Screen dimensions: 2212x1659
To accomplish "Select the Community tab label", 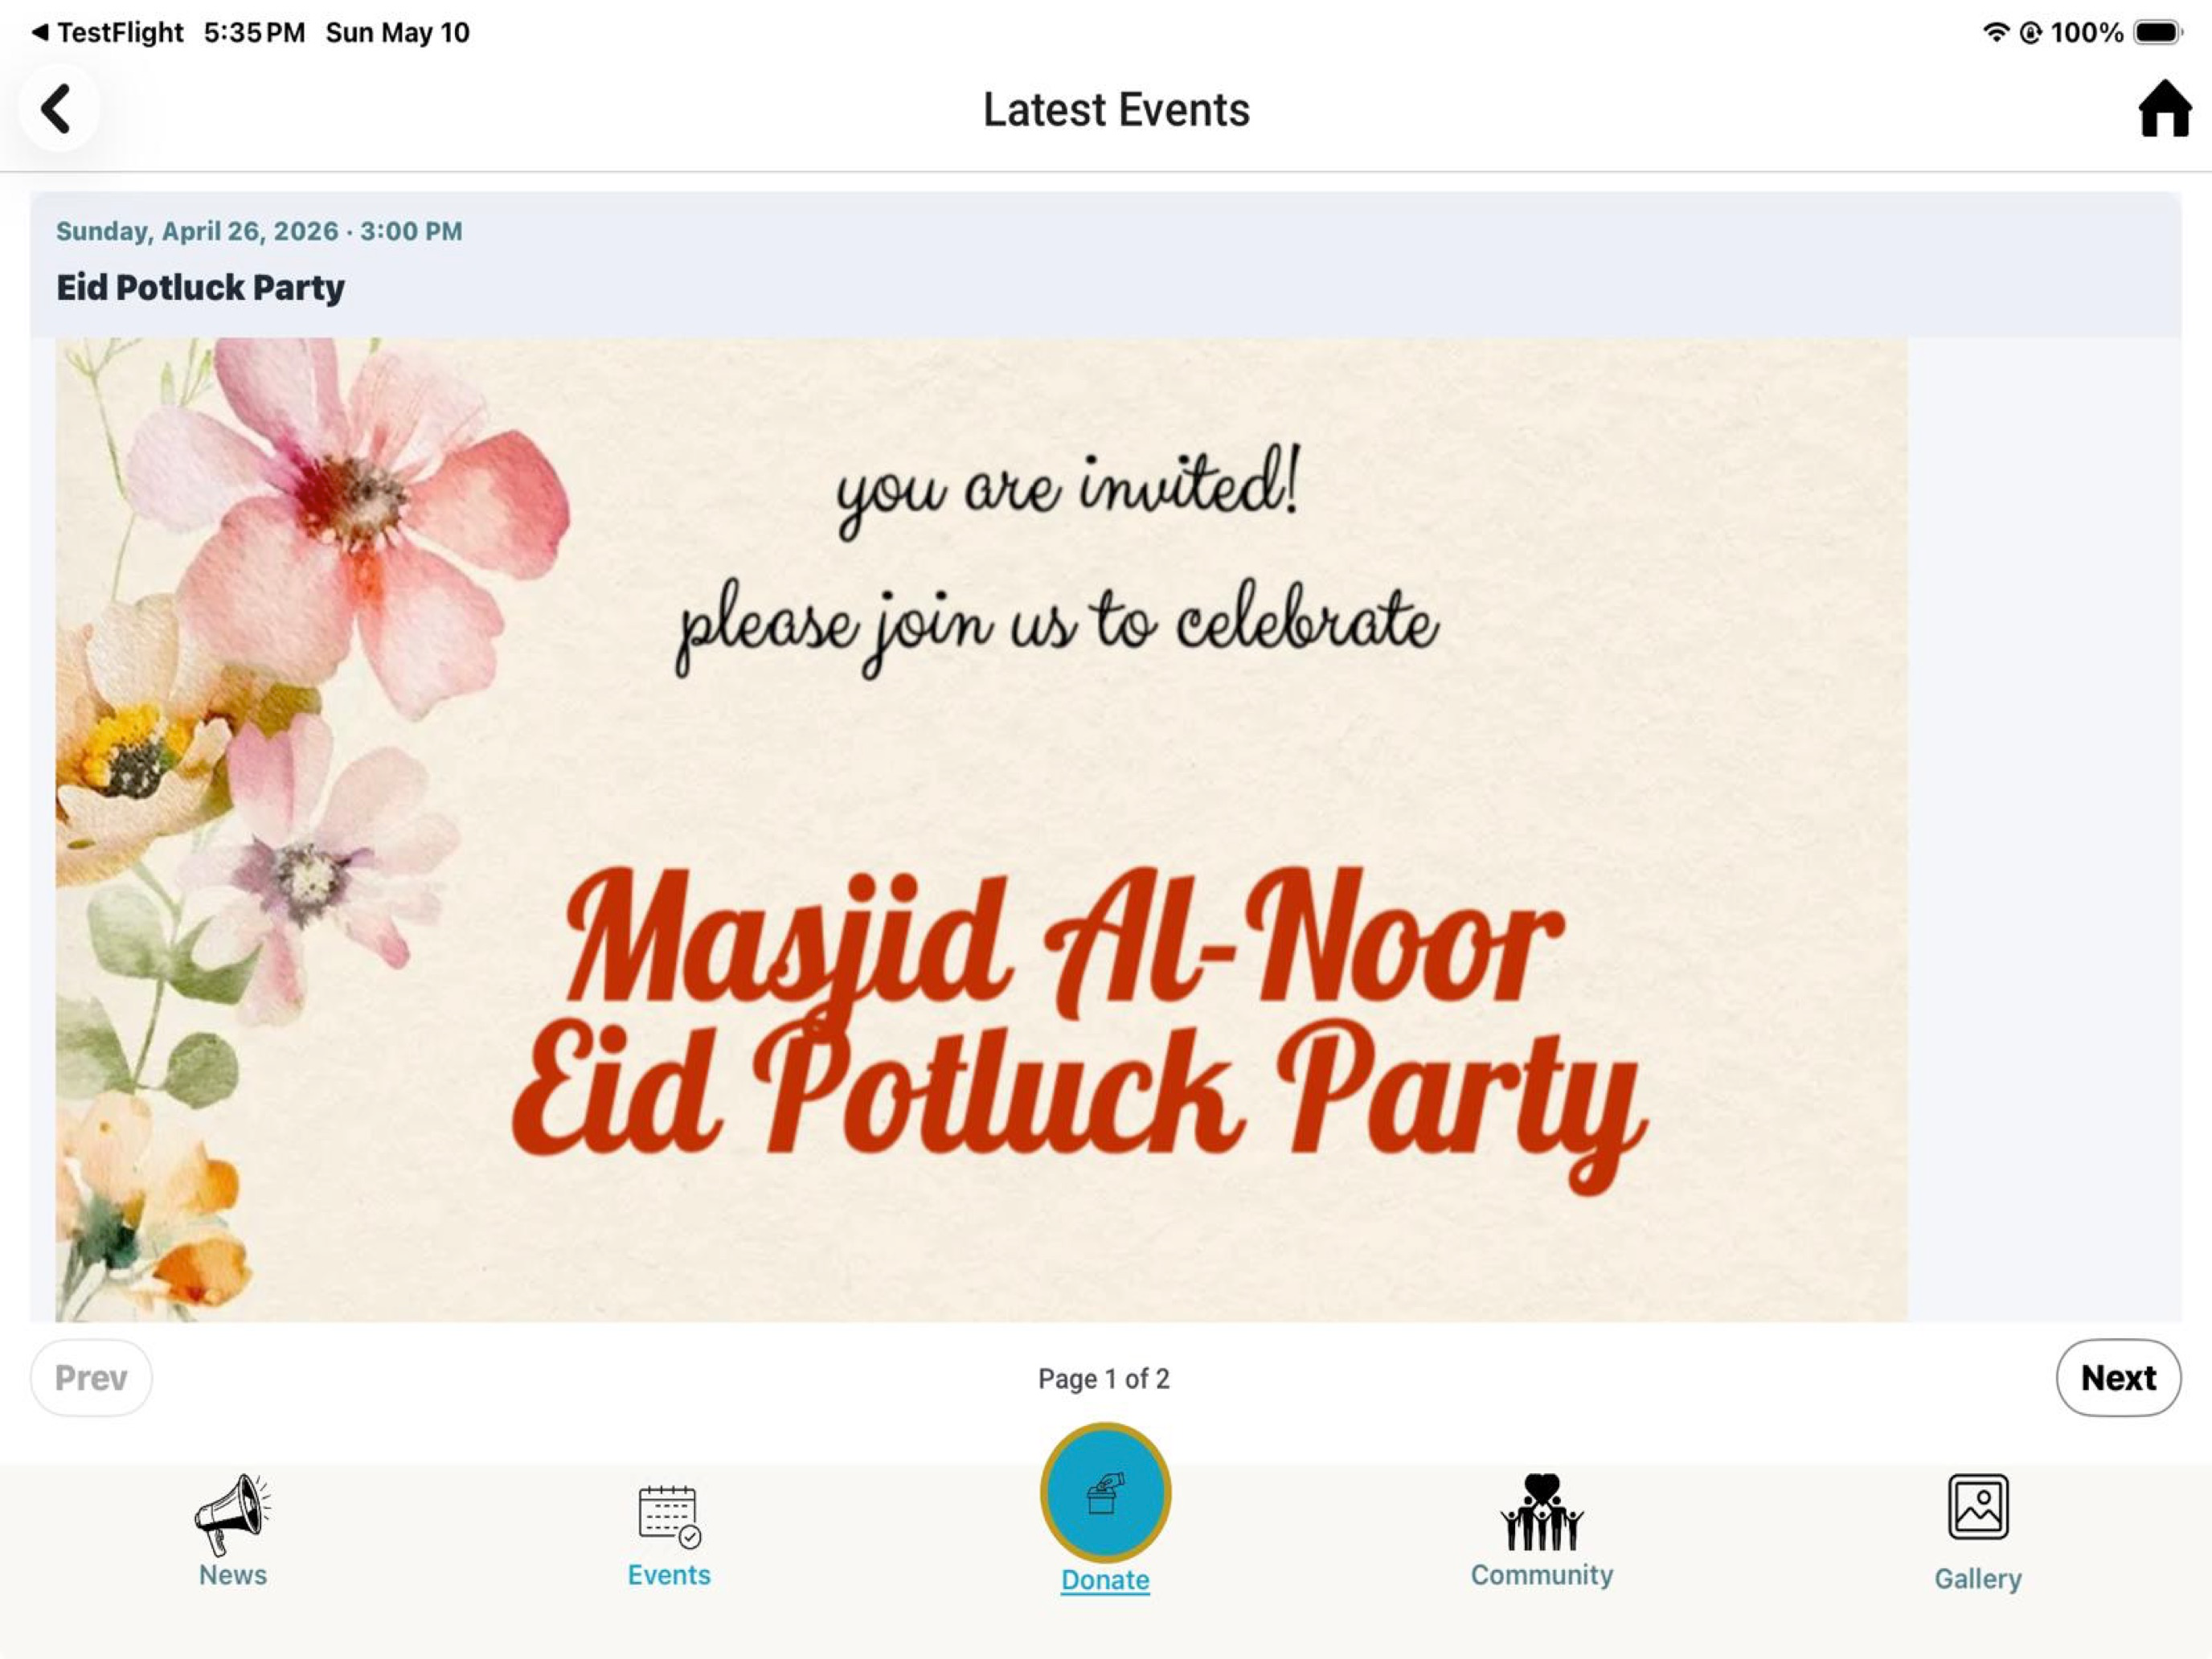I will (1542, 1575).
